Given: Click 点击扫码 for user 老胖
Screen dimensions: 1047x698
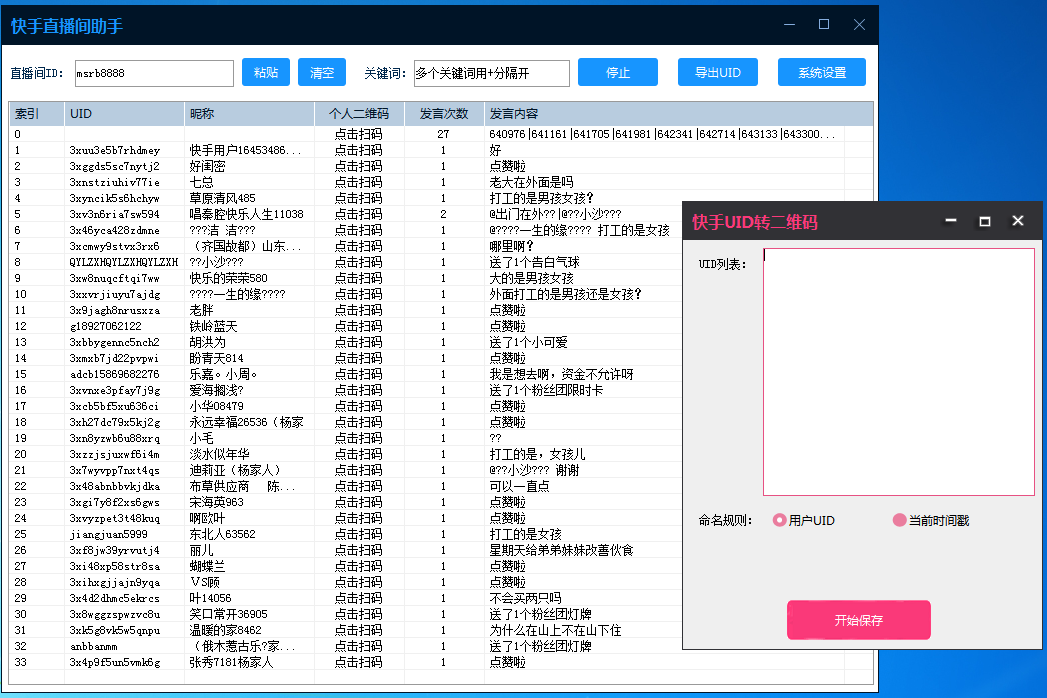Looking at the screenshot, I should tap(359, 311).
